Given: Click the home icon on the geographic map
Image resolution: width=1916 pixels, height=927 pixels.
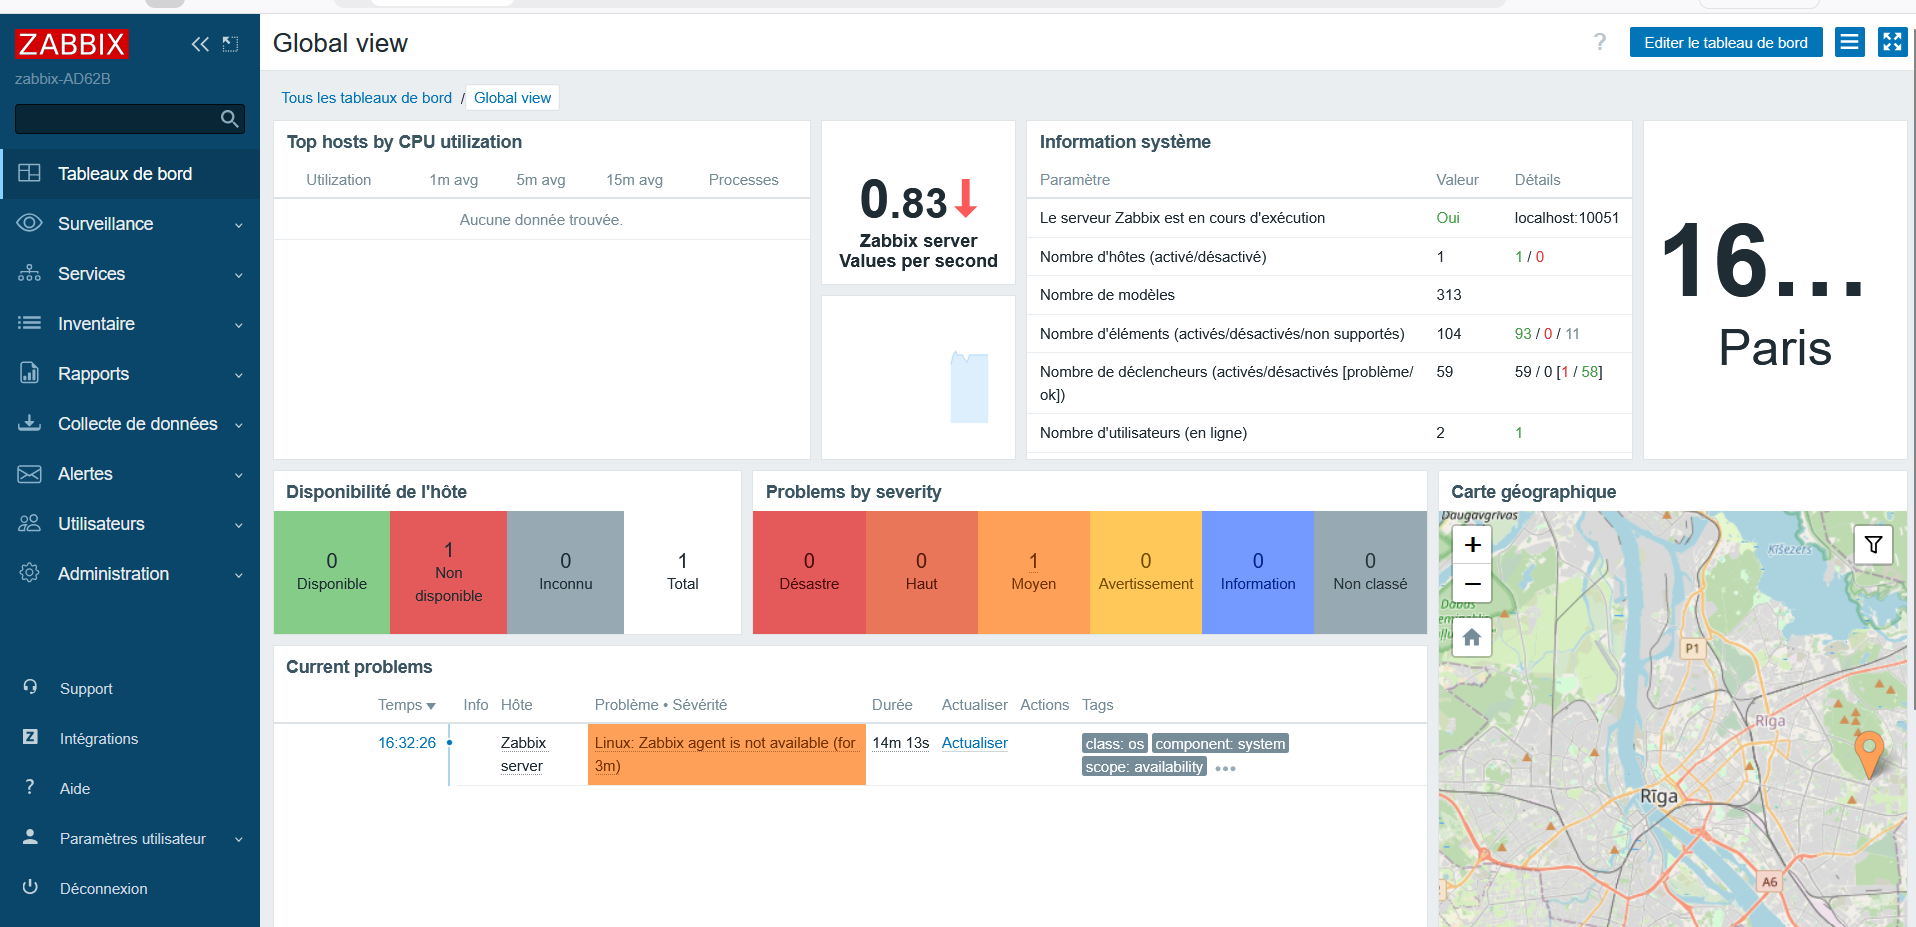Looking at the screenshot, I should [1471, 637].
